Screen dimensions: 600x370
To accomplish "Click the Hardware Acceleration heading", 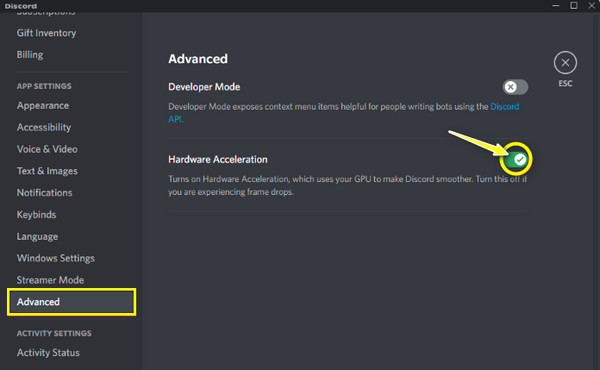I will pyautogui.click(x=218, y=160).
